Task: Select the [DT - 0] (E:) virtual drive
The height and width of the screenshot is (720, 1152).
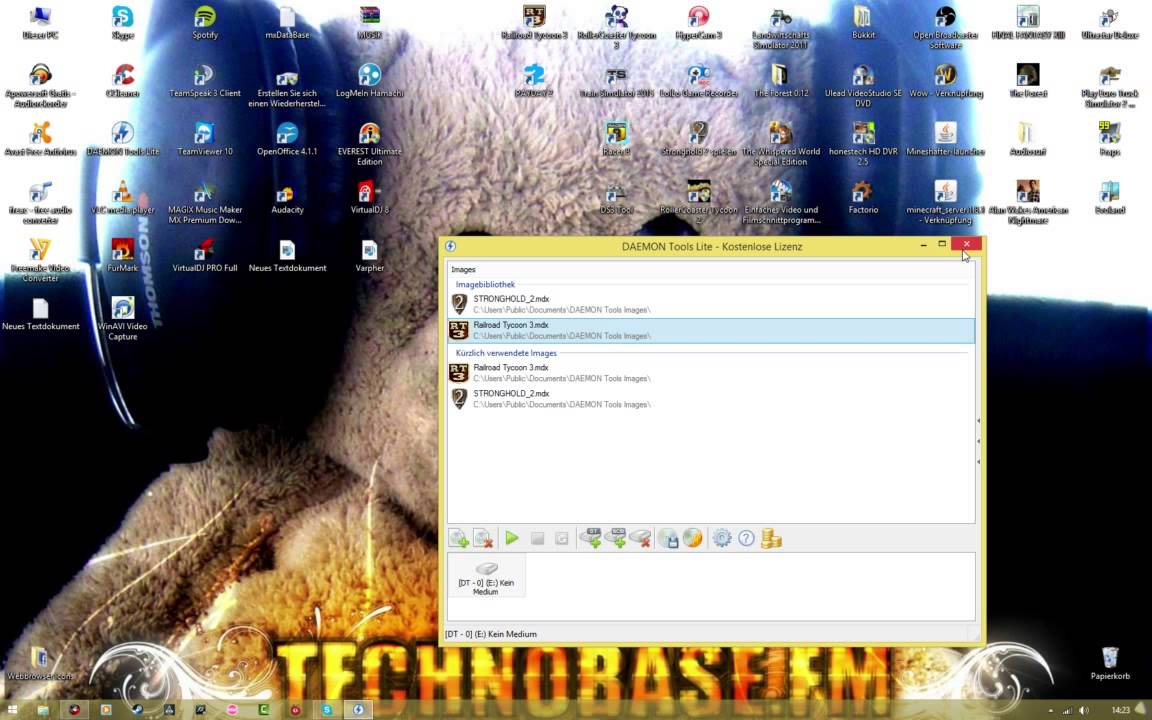Action: 486,577
